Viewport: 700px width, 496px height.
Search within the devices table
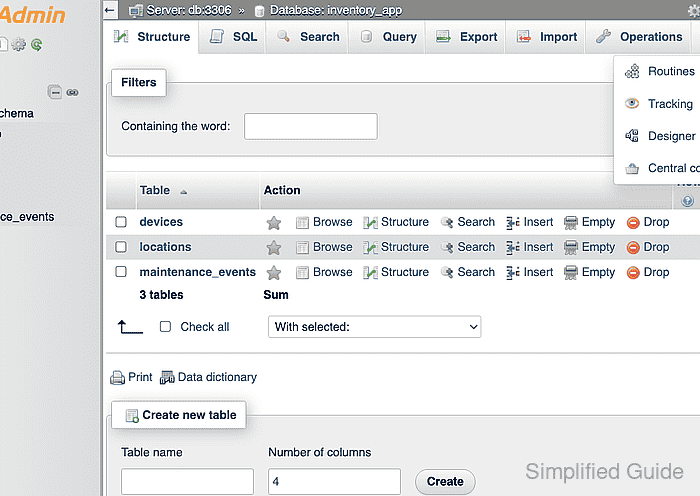(467, 222)
